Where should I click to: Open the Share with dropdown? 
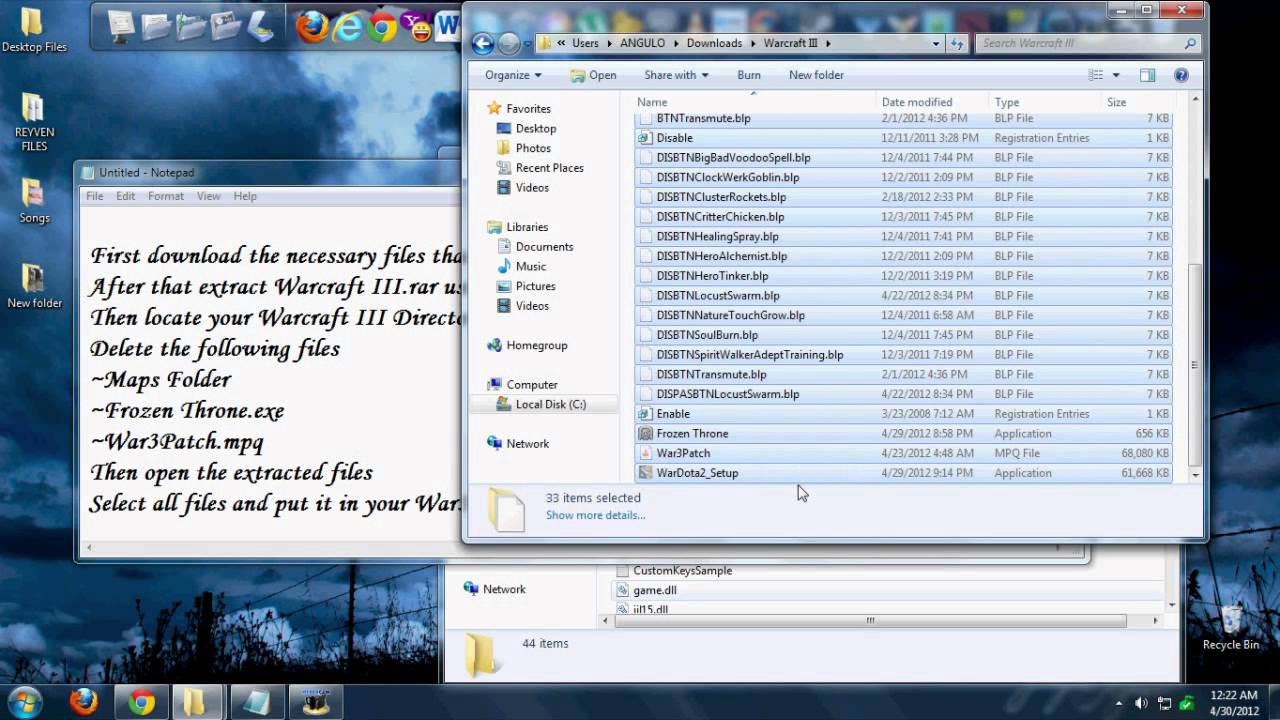(676, 75)
